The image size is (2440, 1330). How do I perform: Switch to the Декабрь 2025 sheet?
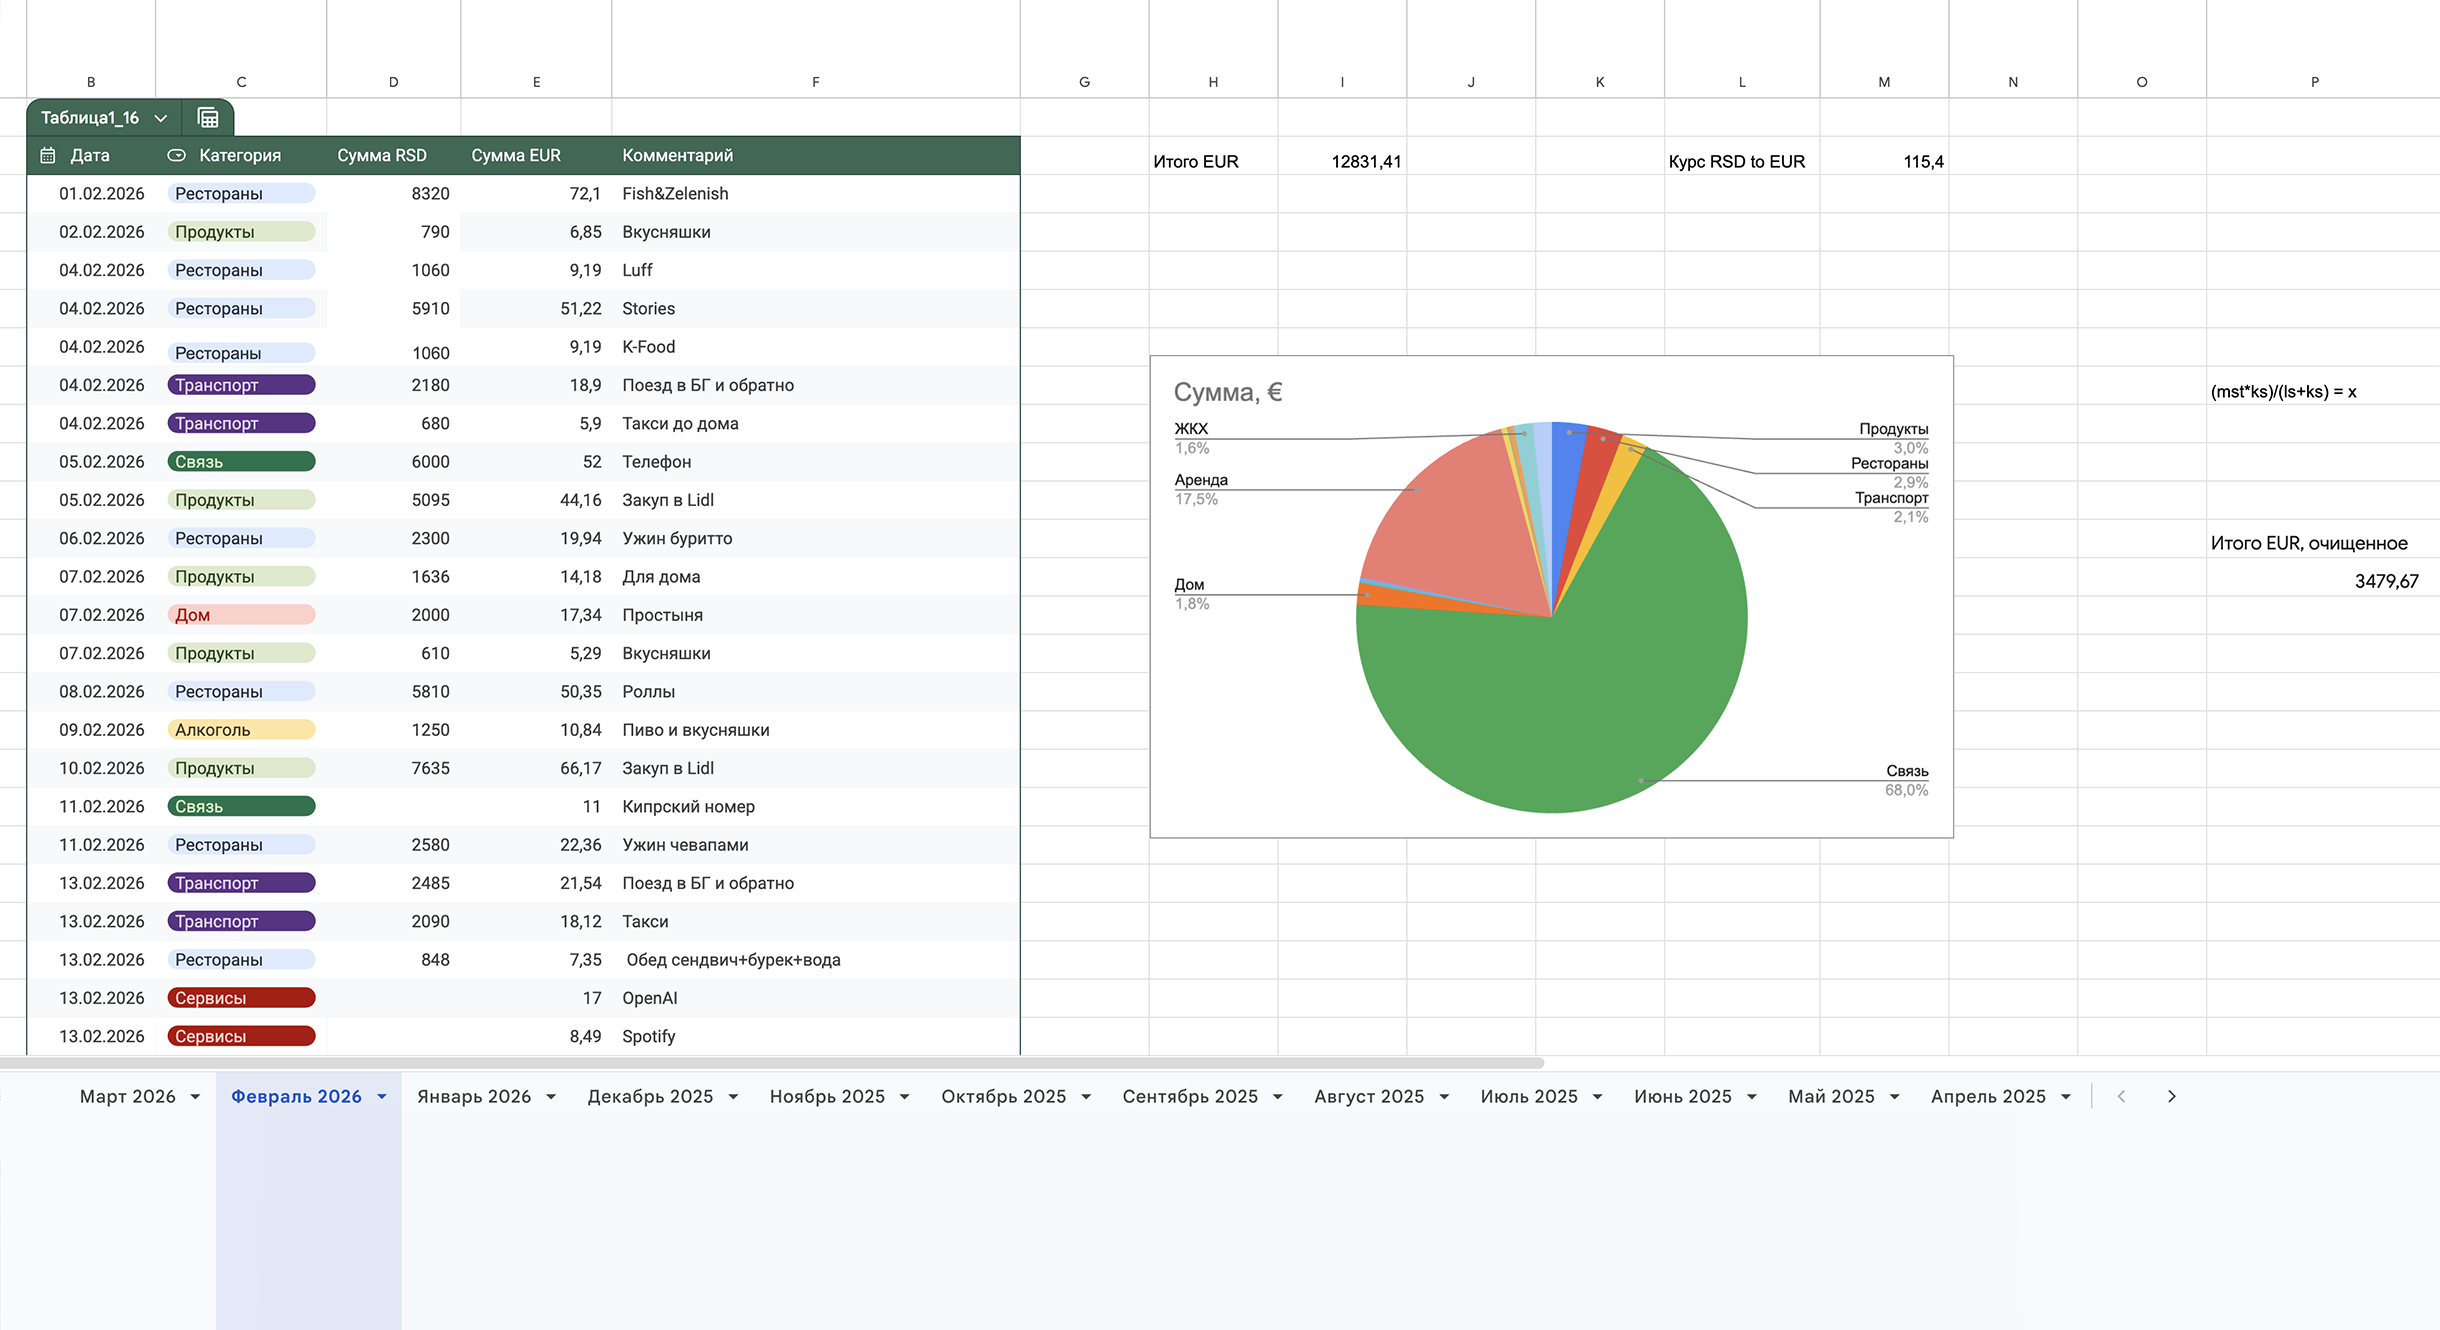click(650, 1097)
